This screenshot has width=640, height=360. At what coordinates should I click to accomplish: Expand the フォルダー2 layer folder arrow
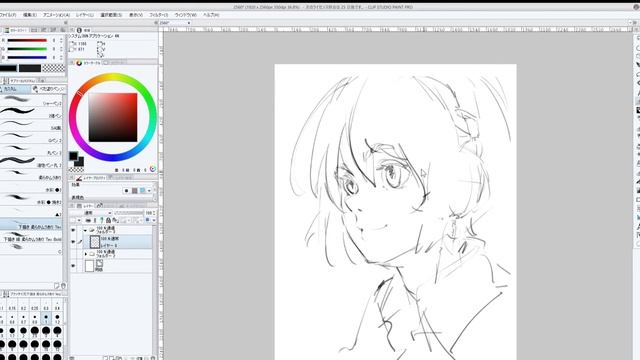pos(86,254)
